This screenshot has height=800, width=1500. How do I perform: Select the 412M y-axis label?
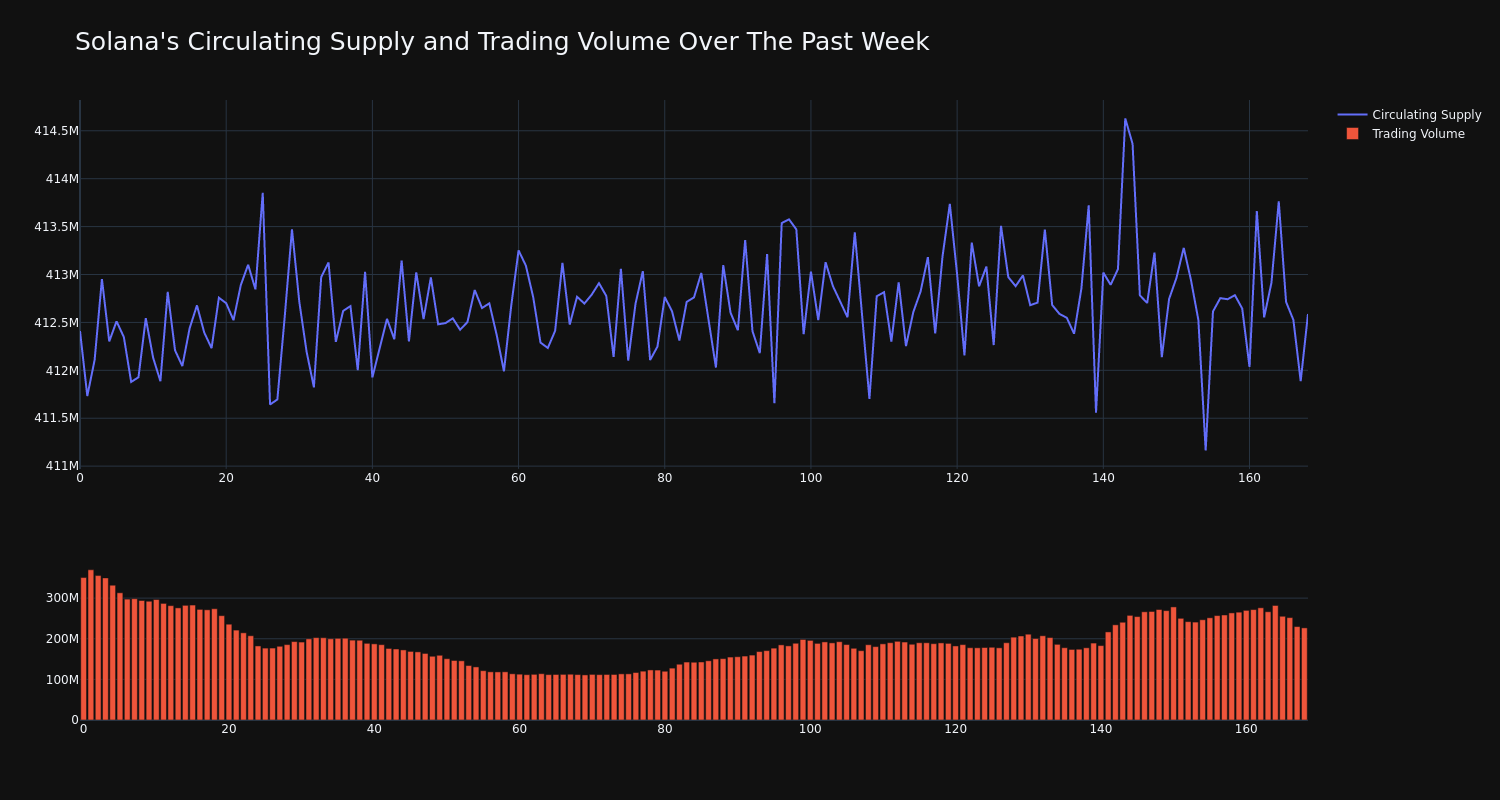62,371
